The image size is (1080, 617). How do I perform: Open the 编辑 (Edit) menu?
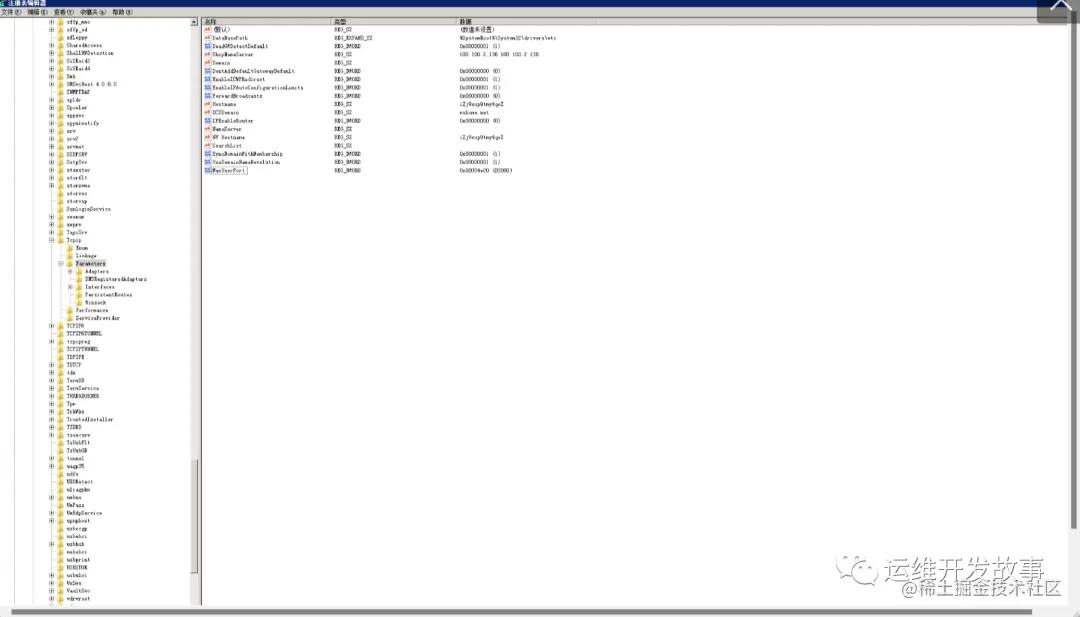click(x=37, y=12)
